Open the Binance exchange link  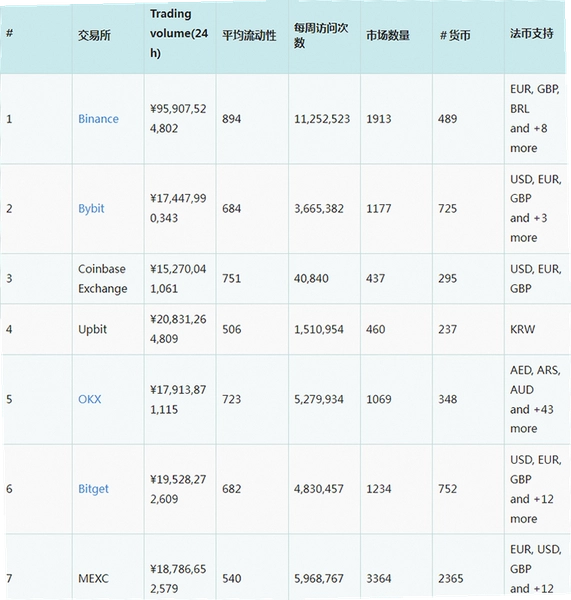(98, 119)
